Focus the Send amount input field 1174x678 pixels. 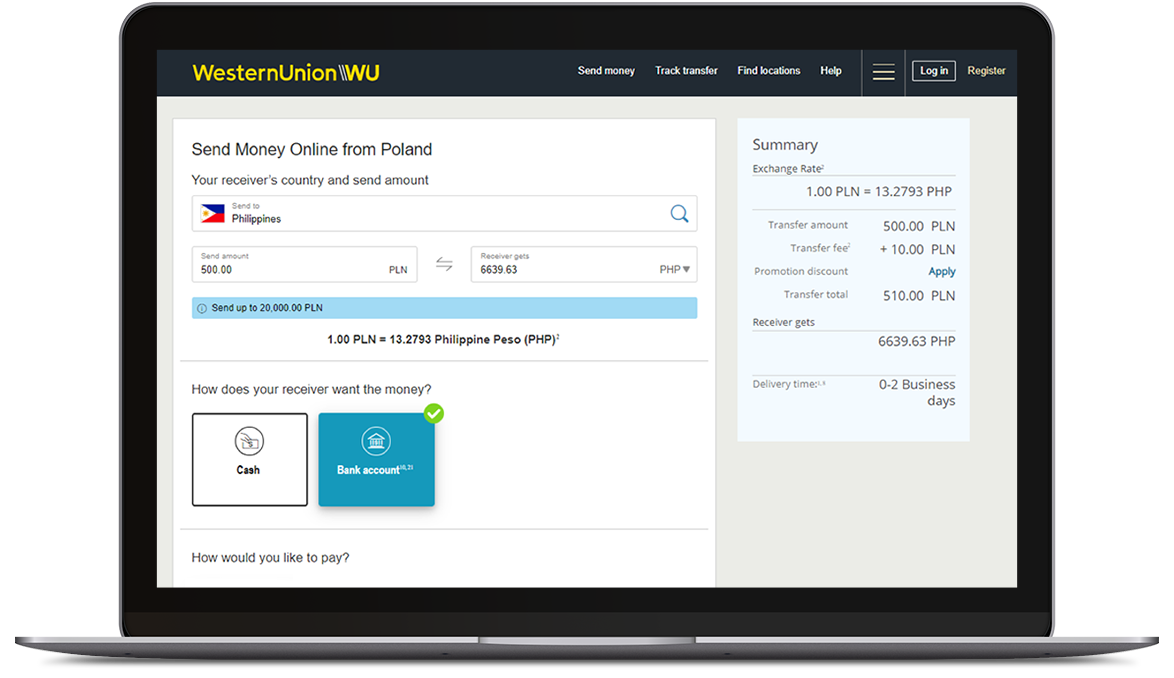[x=290, y=269]
